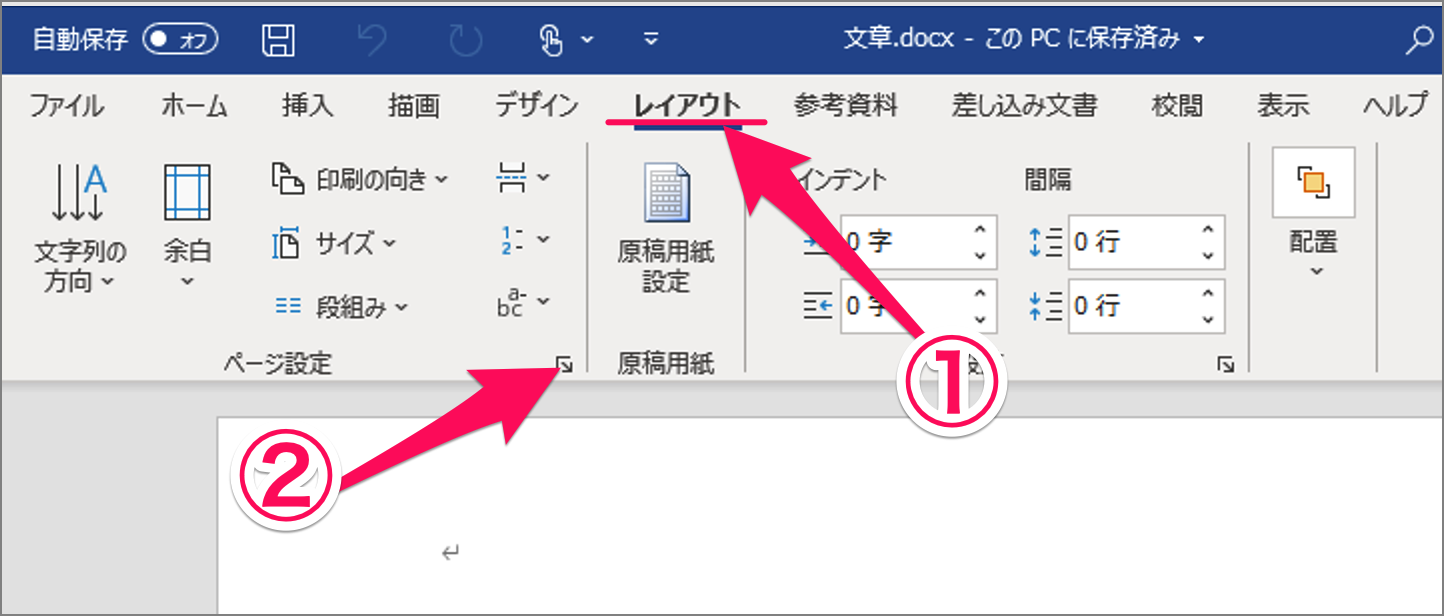Increase the spacing before value
This screenshot has width=1444, height=616.
point(1208,232)
